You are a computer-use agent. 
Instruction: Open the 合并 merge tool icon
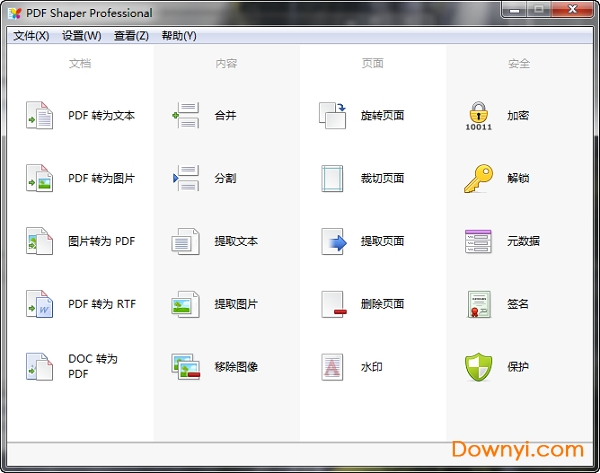pos(186,116)
